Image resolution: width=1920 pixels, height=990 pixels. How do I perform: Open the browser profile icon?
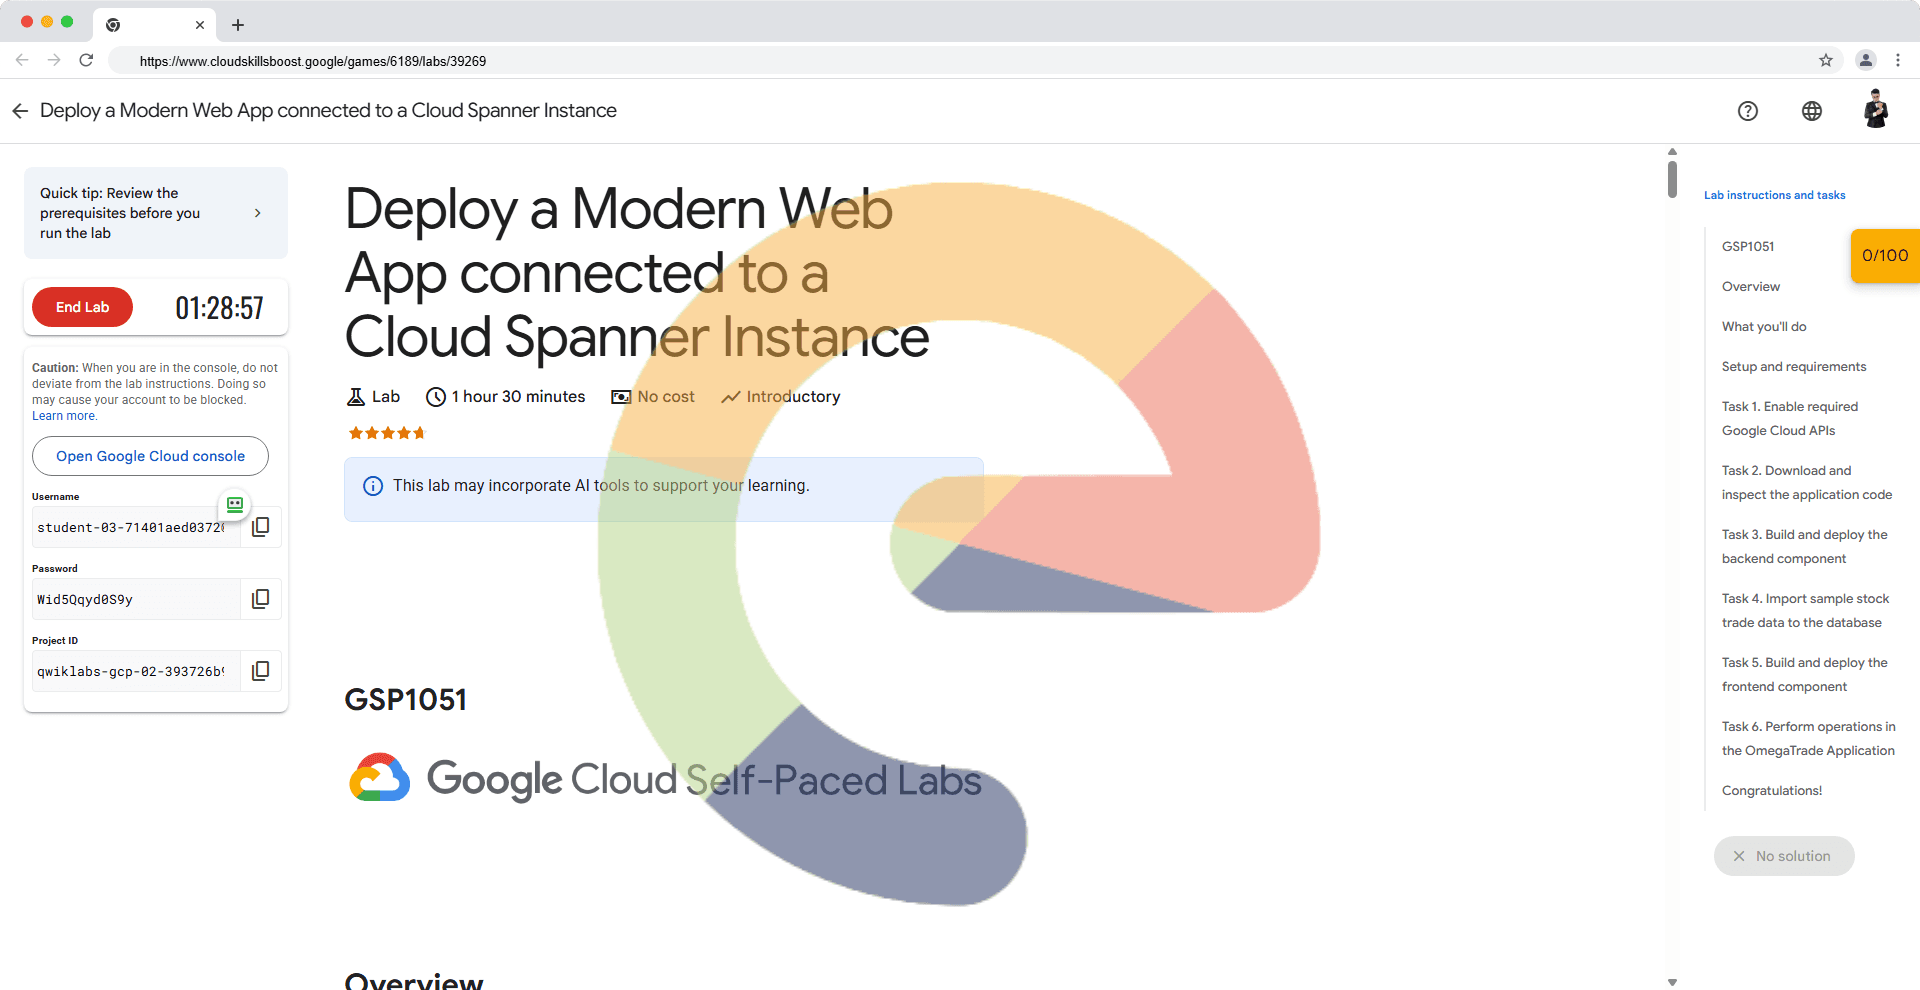1866,60
